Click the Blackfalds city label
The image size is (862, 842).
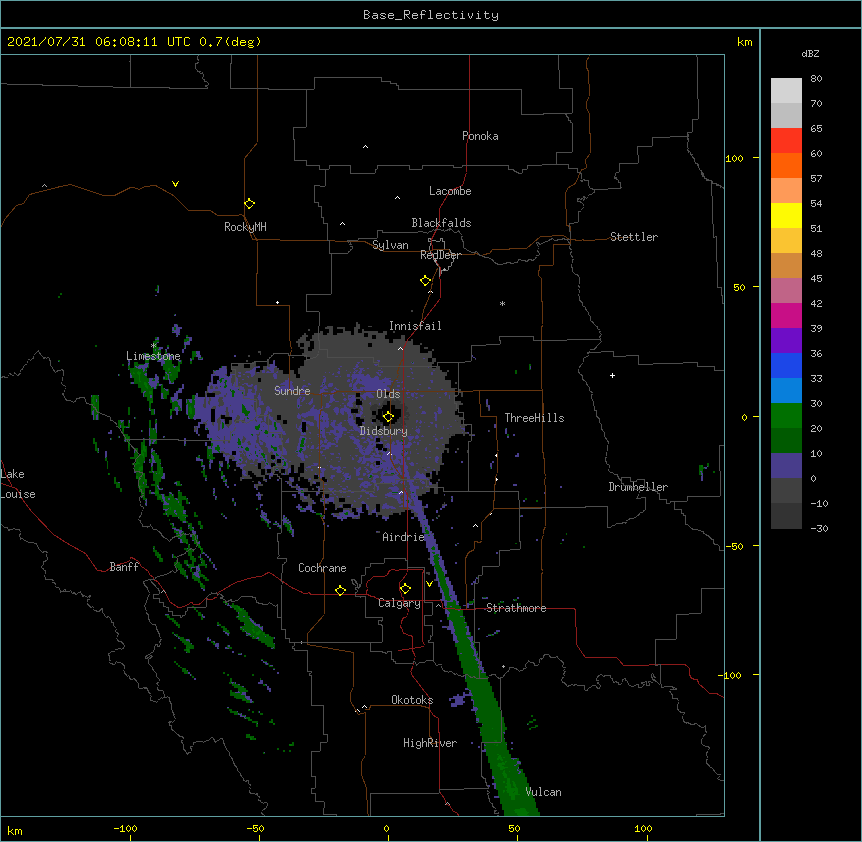(x=441, y=223)
